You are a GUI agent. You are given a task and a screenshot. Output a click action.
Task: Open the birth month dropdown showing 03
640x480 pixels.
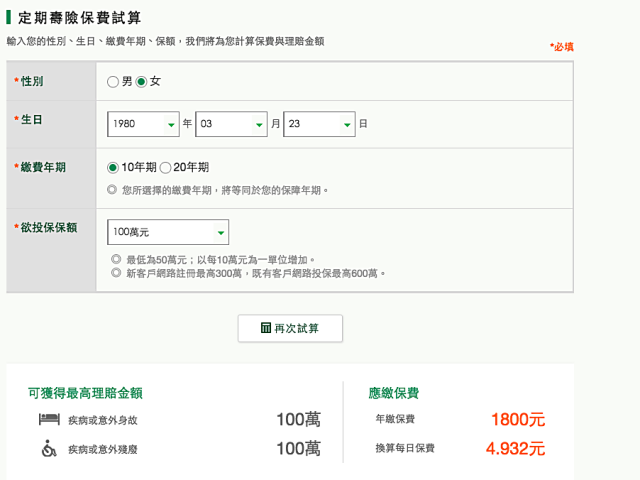[x=231, y=124]
